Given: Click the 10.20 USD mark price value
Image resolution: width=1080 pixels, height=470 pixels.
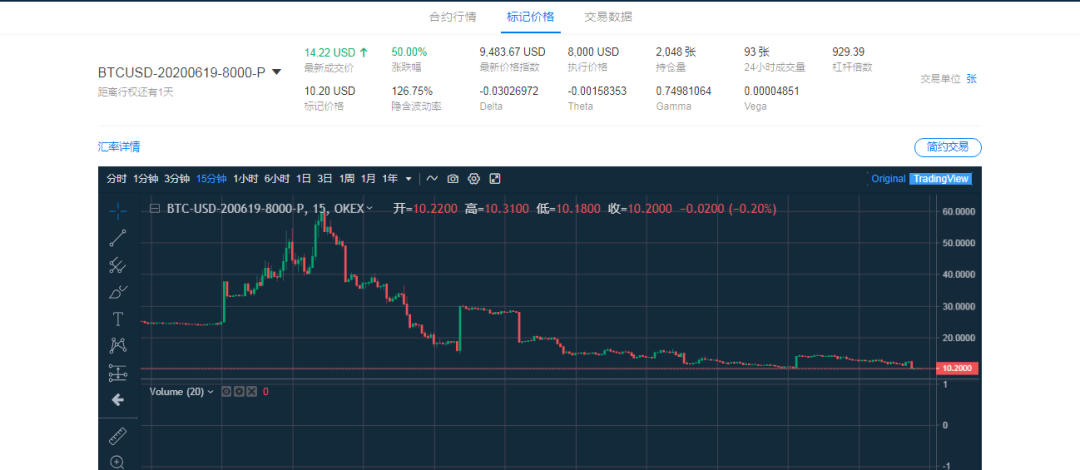Looking at the screenshot, I should (x=330, y=91).
